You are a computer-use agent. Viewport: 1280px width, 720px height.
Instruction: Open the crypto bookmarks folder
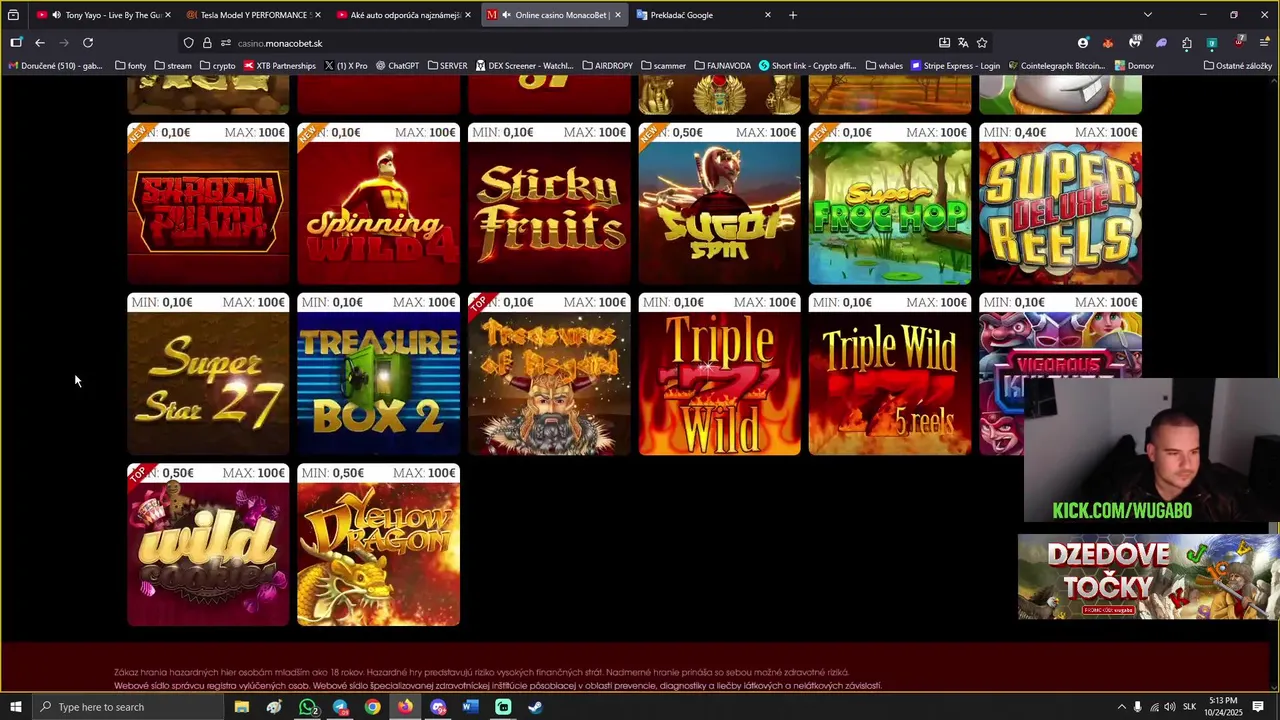217,66
